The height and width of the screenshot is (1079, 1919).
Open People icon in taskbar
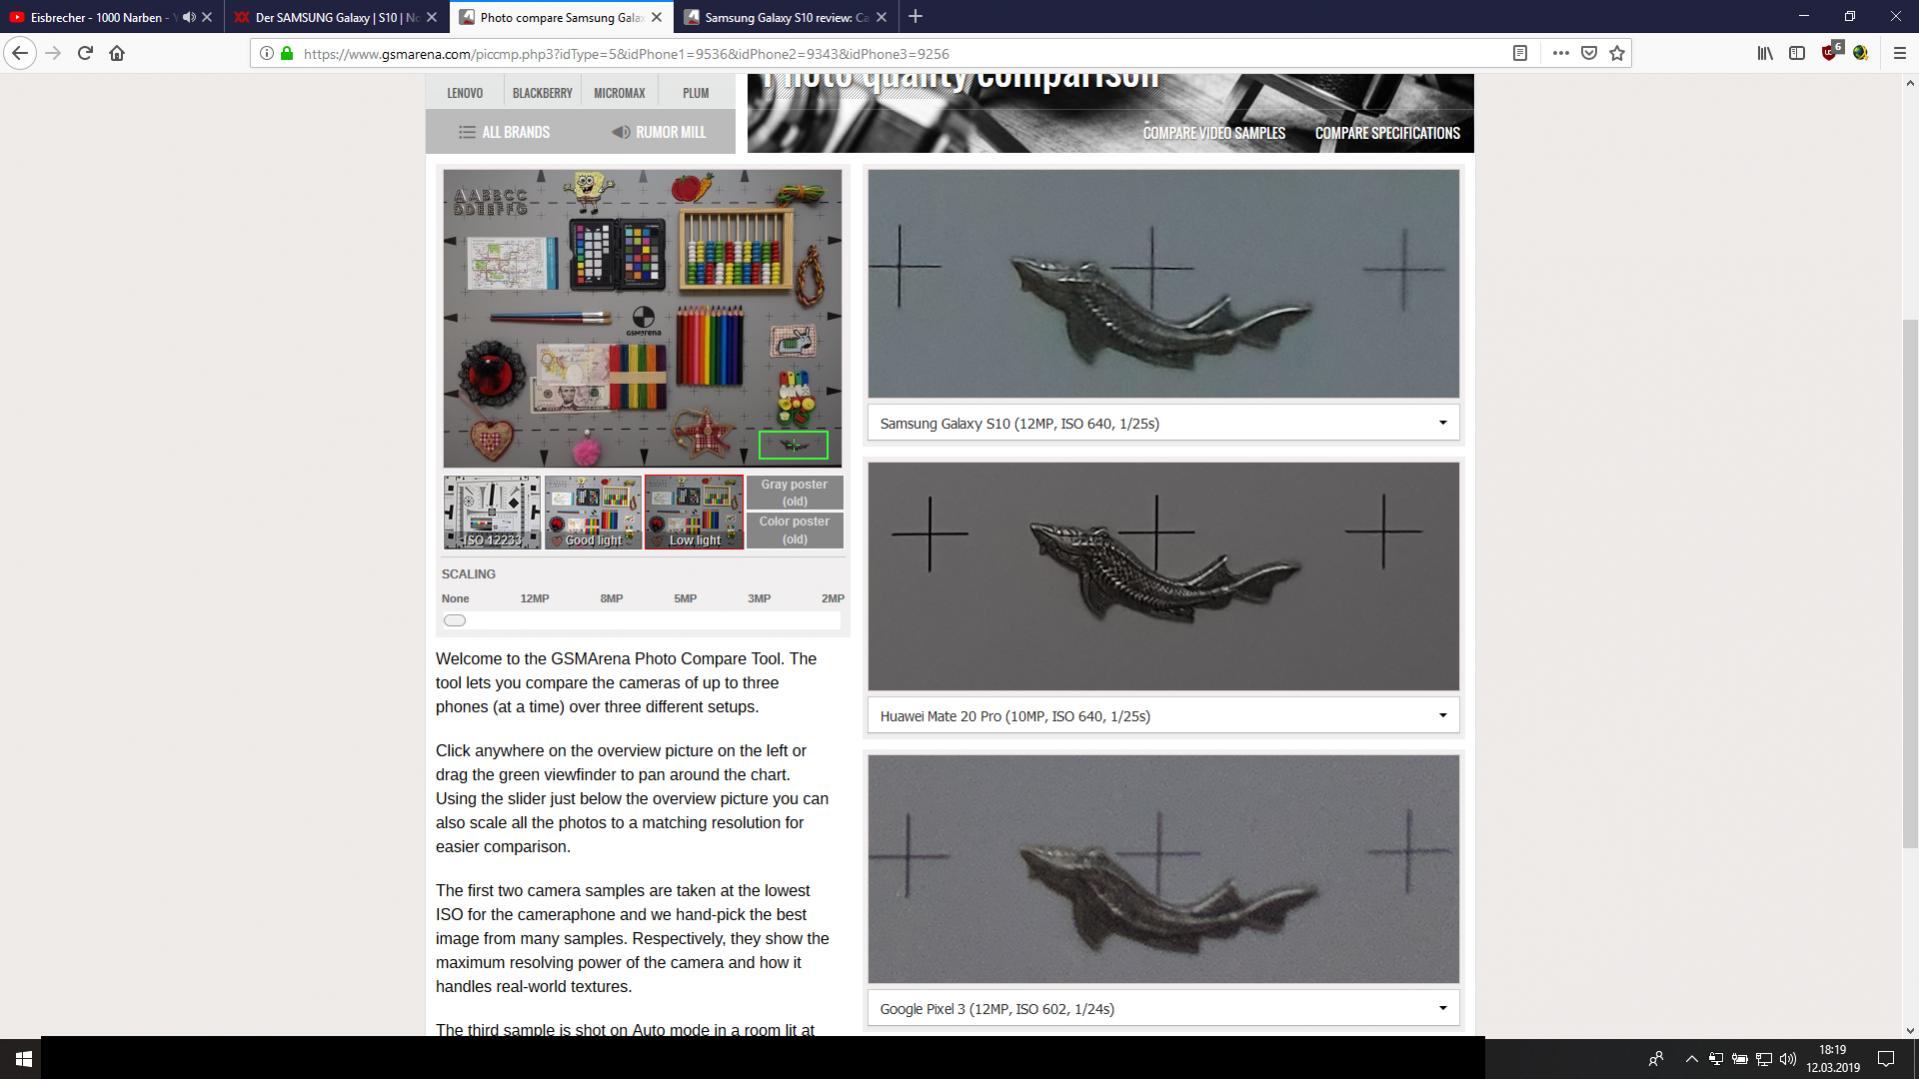[1656, 1059]
